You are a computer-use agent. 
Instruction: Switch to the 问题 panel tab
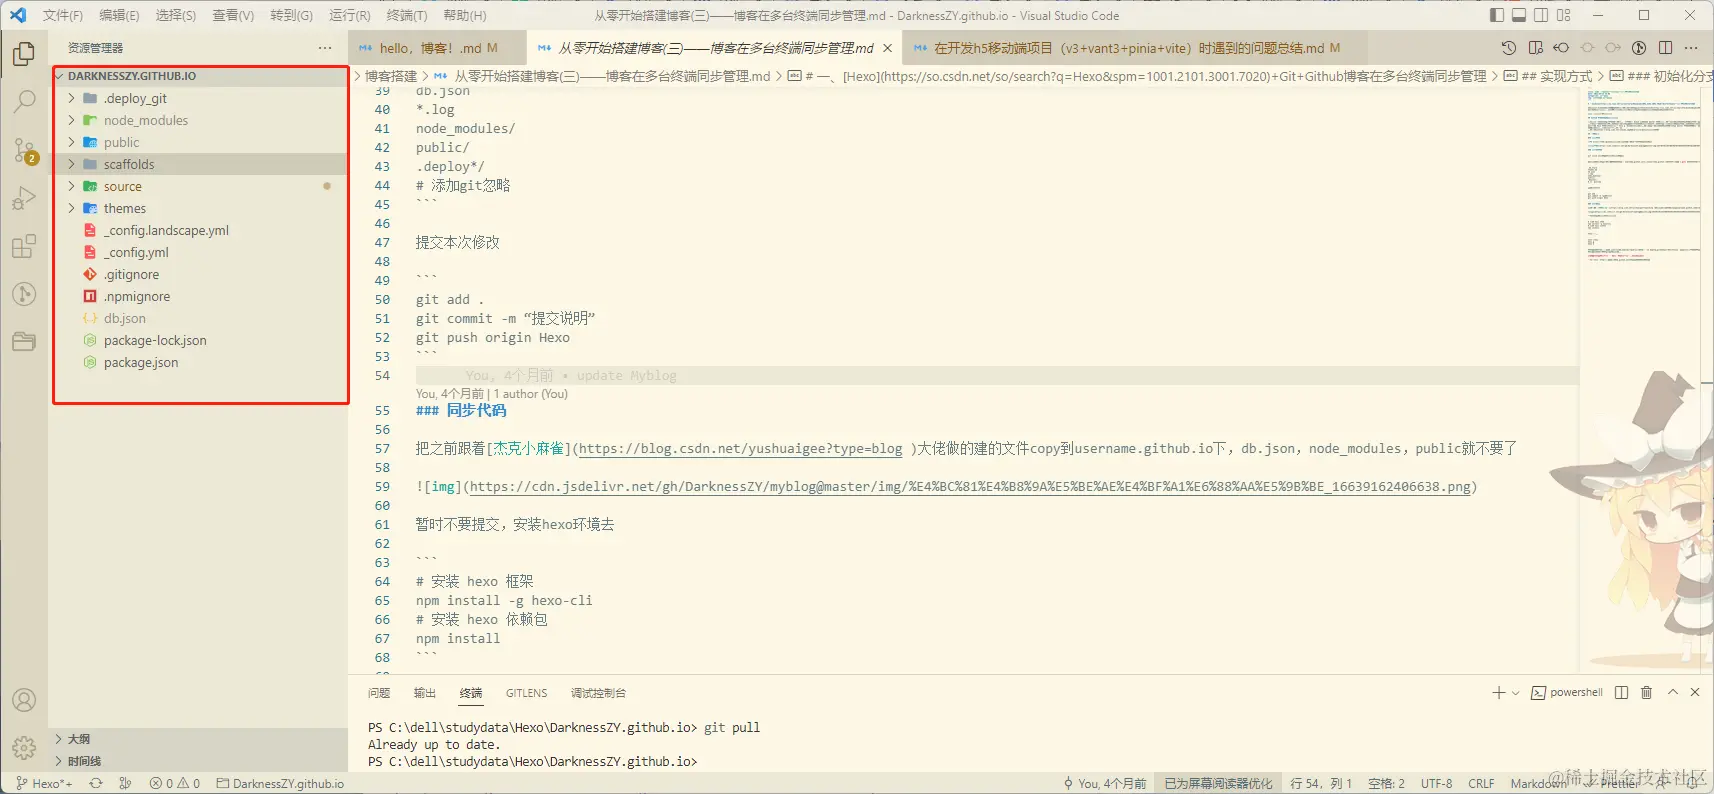(x=379, y=693)
